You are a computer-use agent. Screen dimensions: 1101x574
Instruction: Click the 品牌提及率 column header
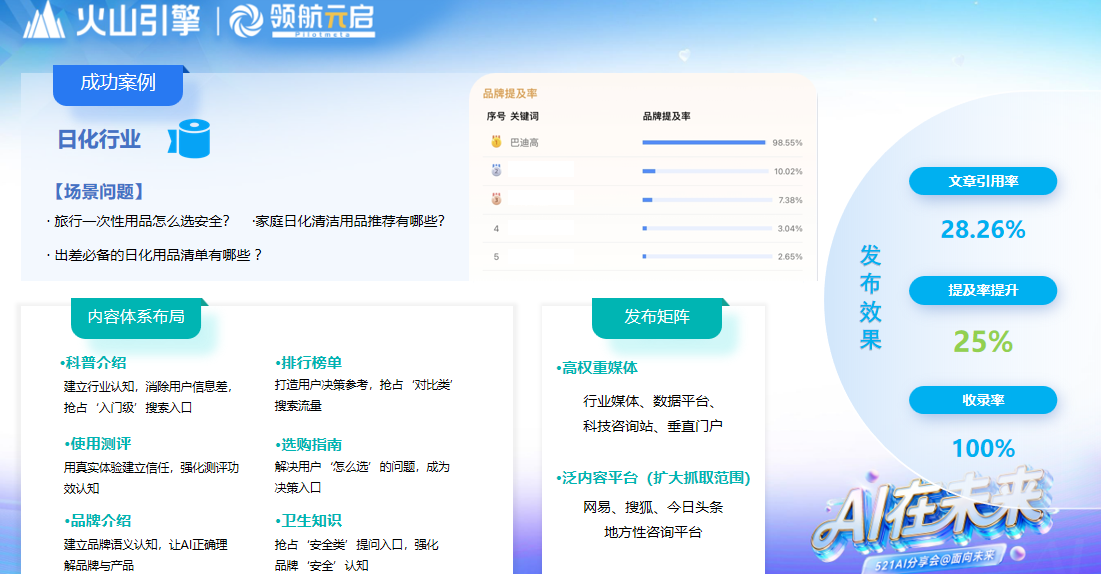pos(666,117)
